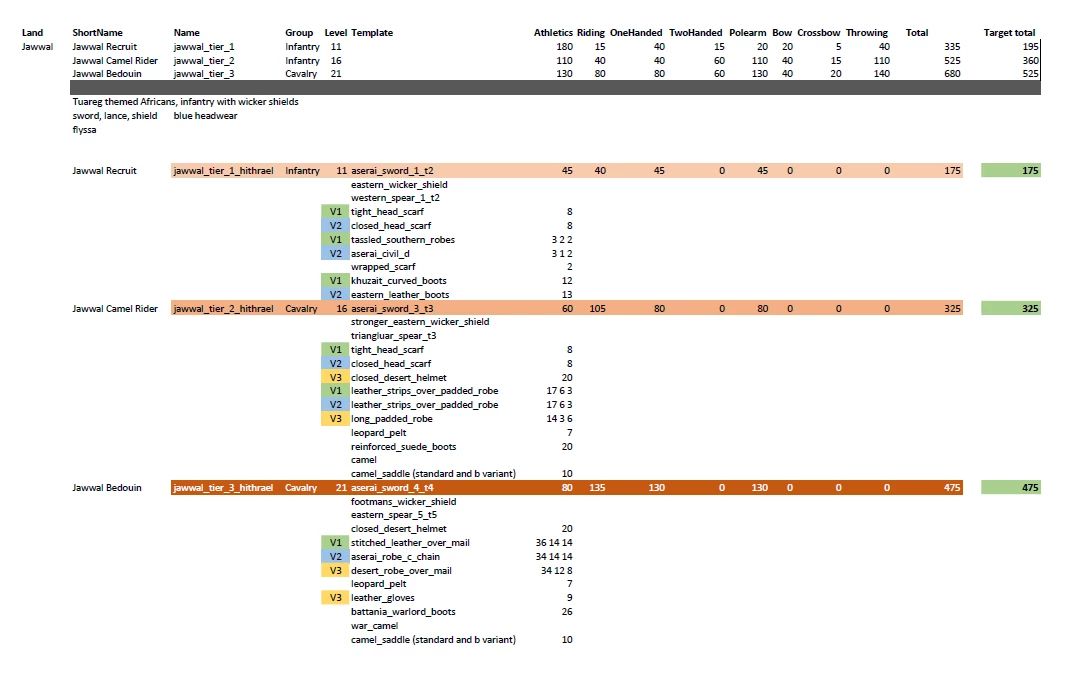Click the V2 tag beside aserai_robe_c_chain

(335, 557)
